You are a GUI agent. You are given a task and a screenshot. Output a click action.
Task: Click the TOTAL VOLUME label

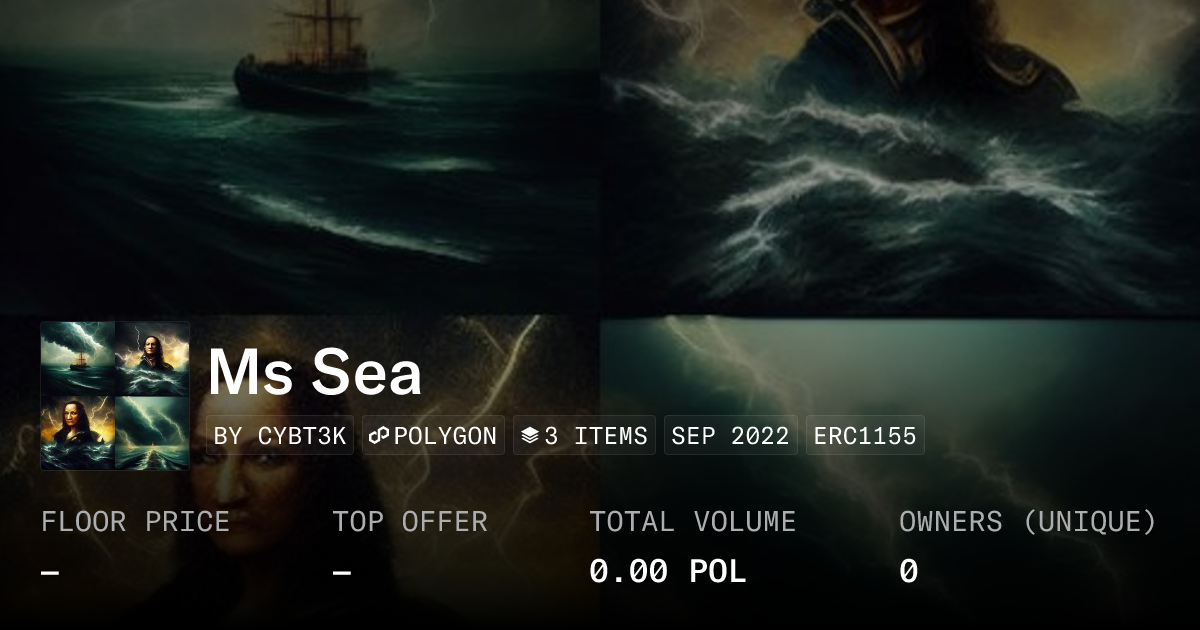[x=692, y=522]
